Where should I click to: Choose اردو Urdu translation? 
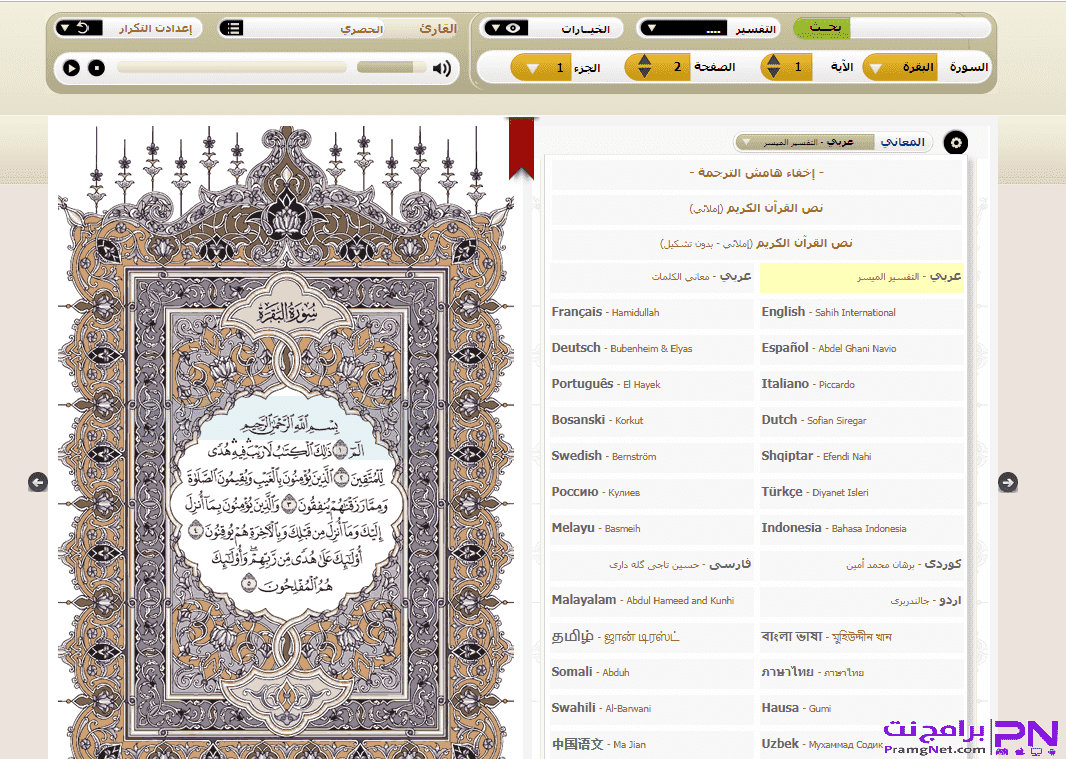tap(861, 601)
